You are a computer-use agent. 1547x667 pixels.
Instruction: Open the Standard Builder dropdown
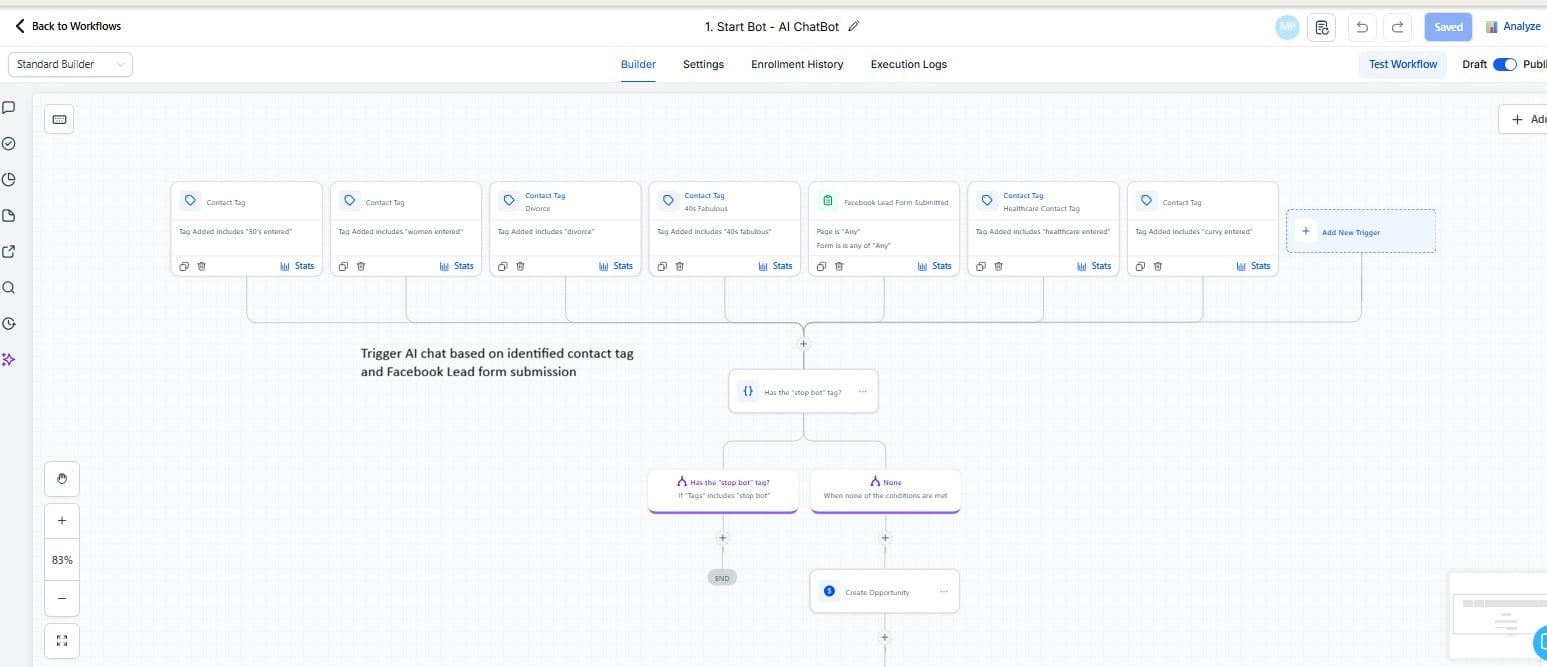point(68,63)
